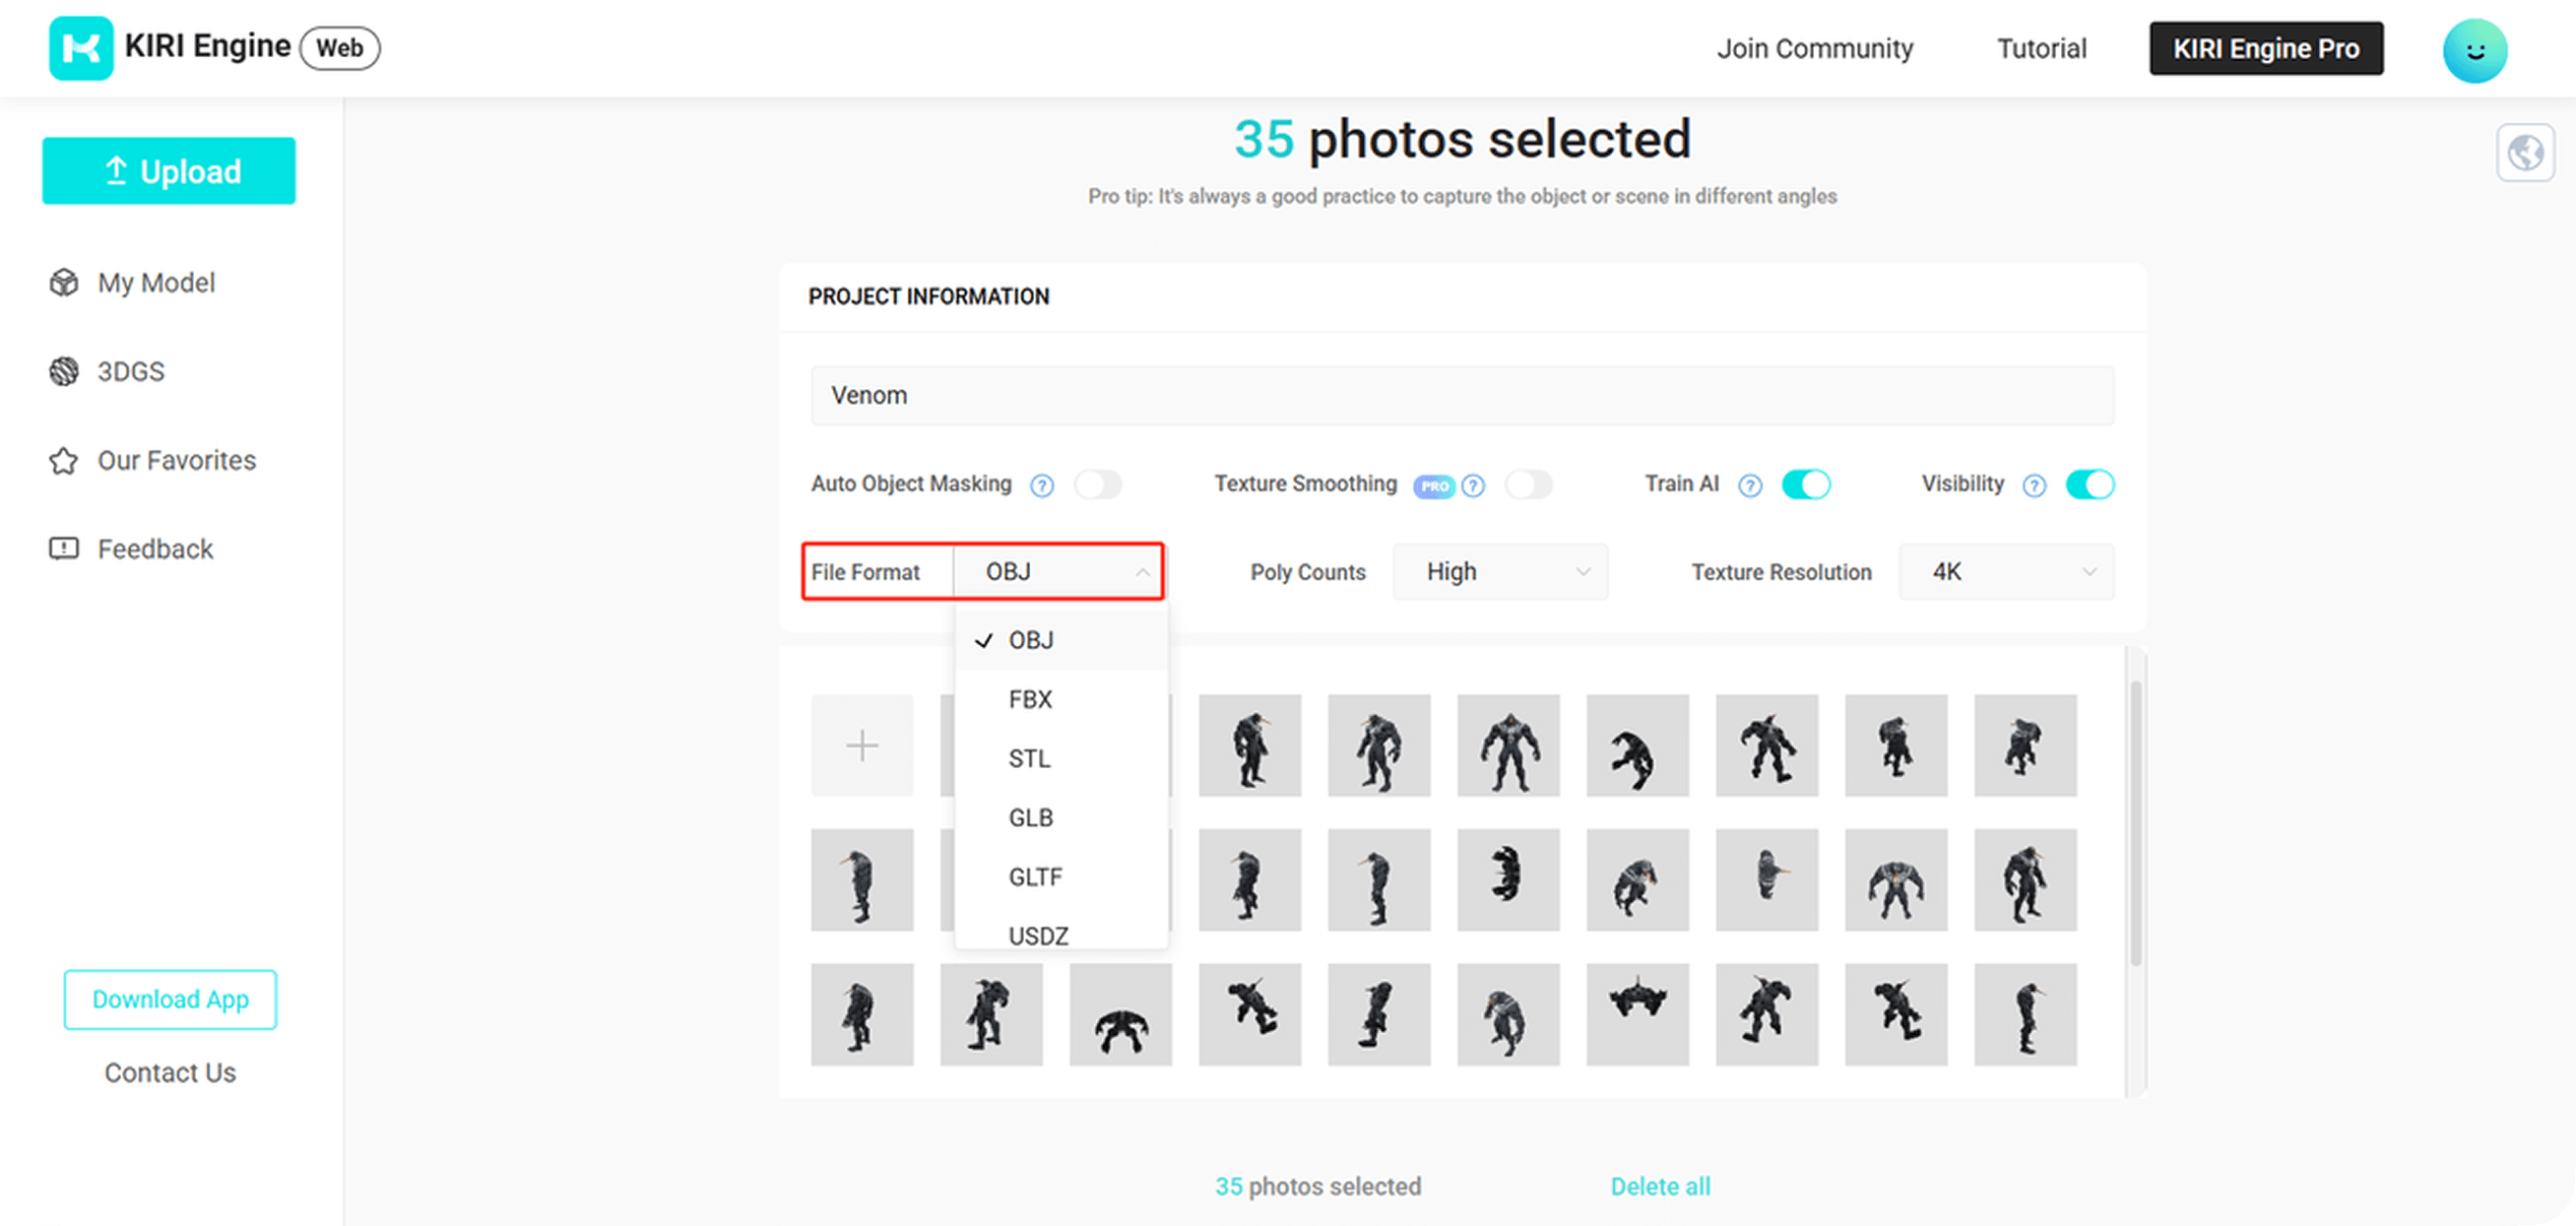Turn off the Visibility toggle
This screenshot has height=1226, width=2576.
pyautogui.click(x=2090, y=485)
